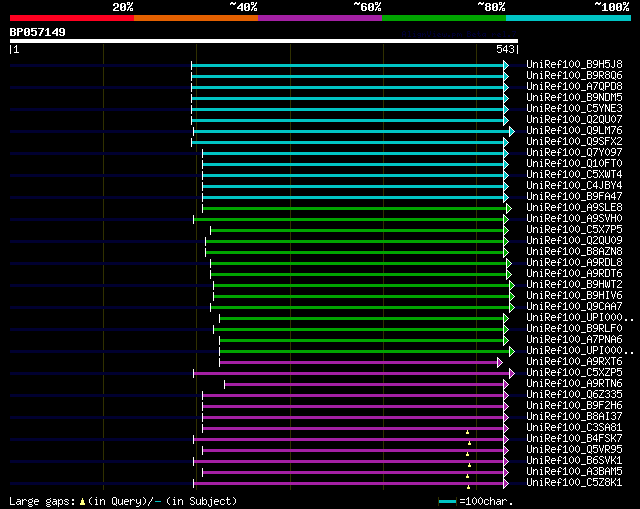Select the UniRef100_B8AI37 label
Viewport: 640px width, 509px height.
point(574,417)
